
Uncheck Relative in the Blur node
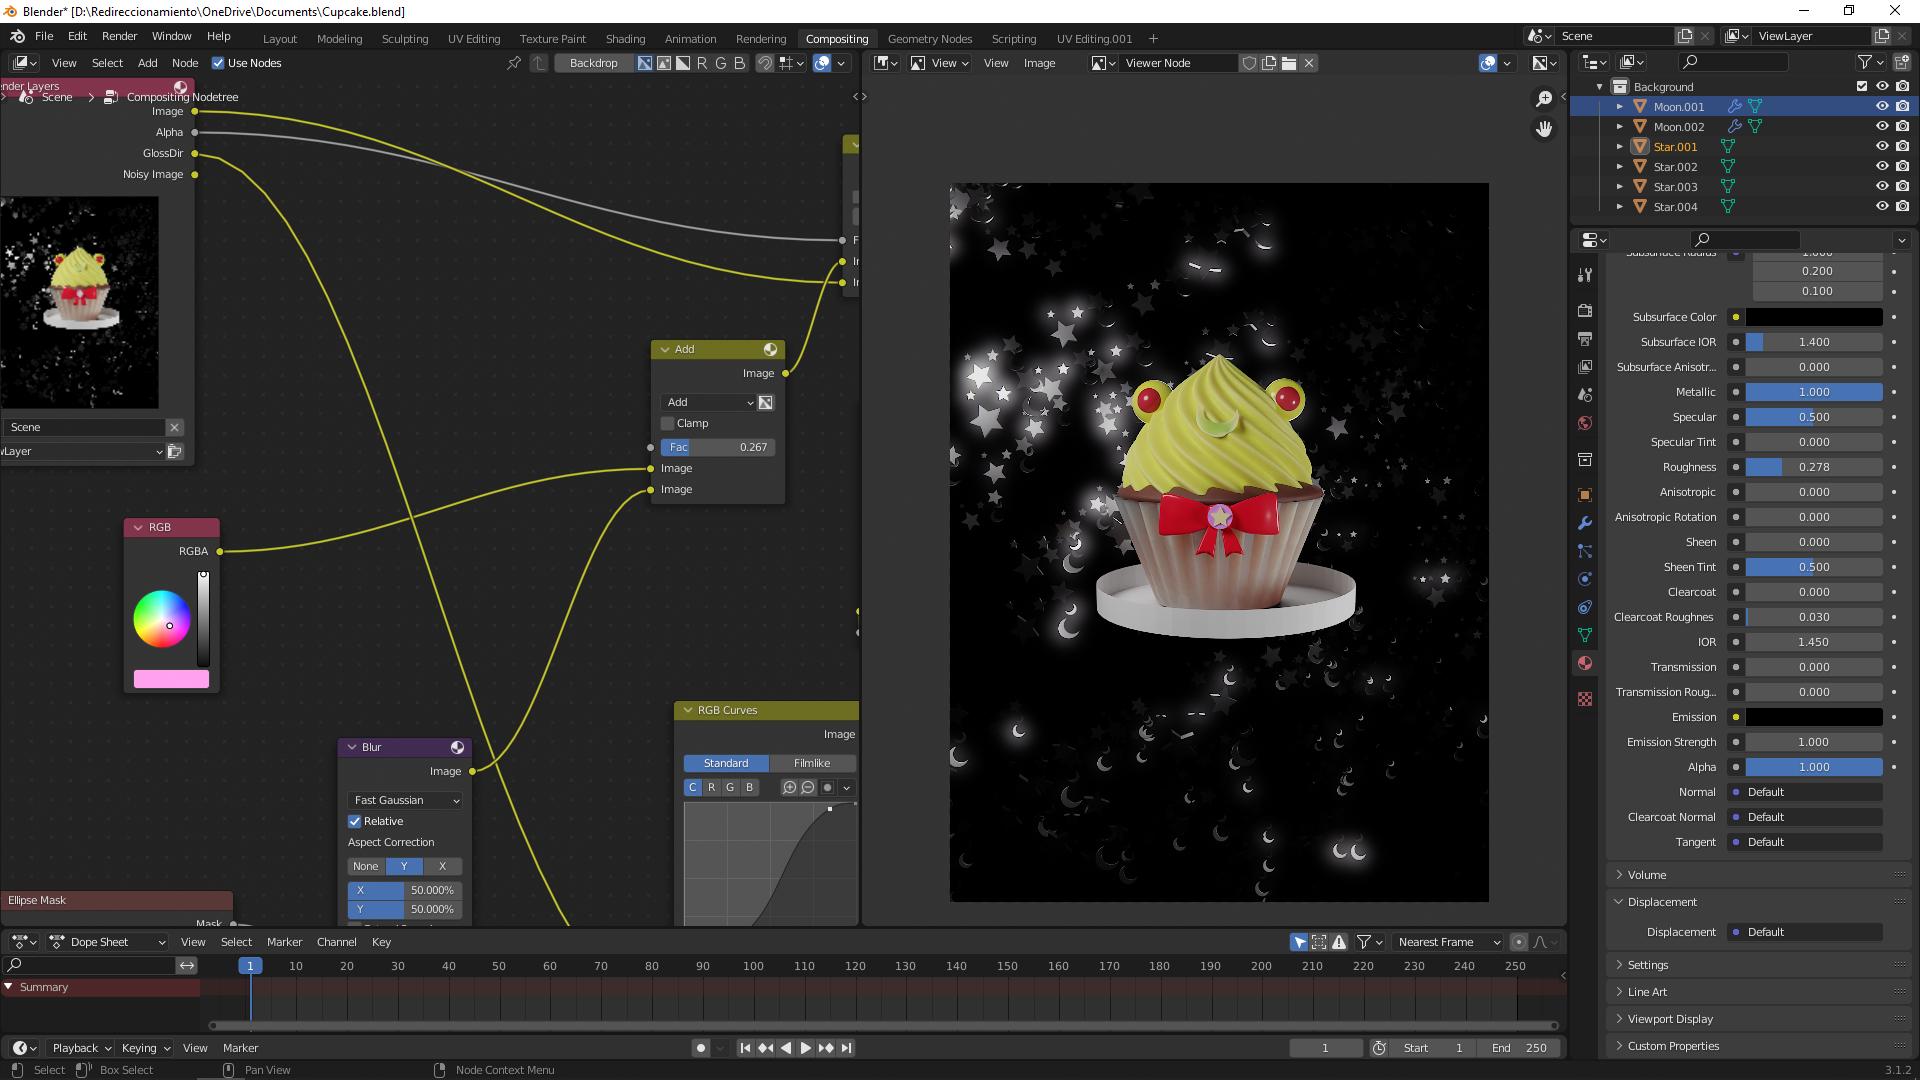pyautogui.click(x=354, y=821)
